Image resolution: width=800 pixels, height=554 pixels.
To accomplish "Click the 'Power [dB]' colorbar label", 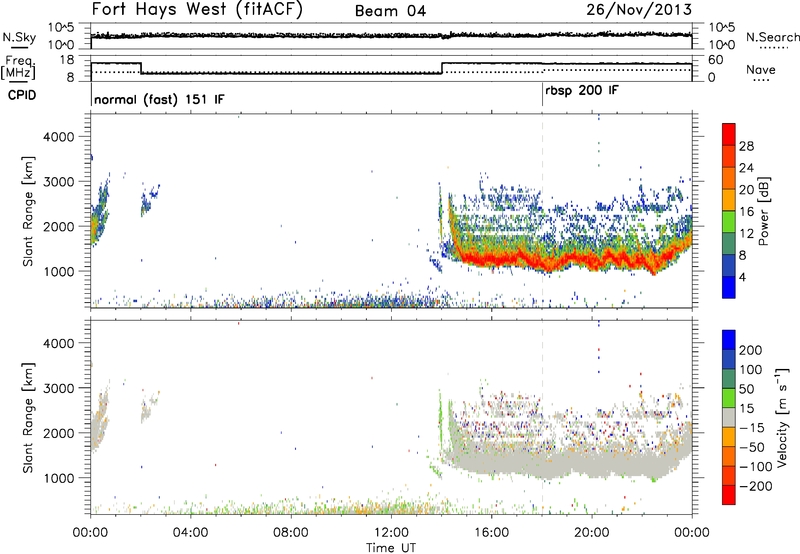I will click(763, 211).
